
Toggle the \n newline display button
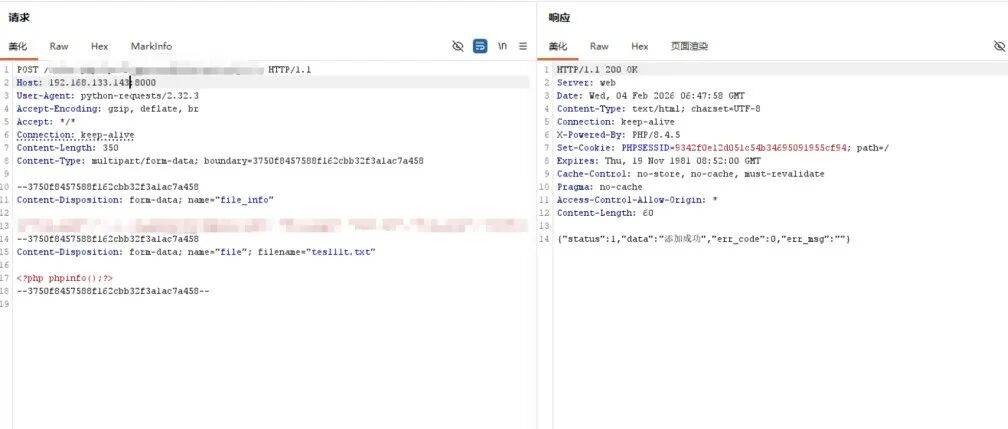coord(502,46)
